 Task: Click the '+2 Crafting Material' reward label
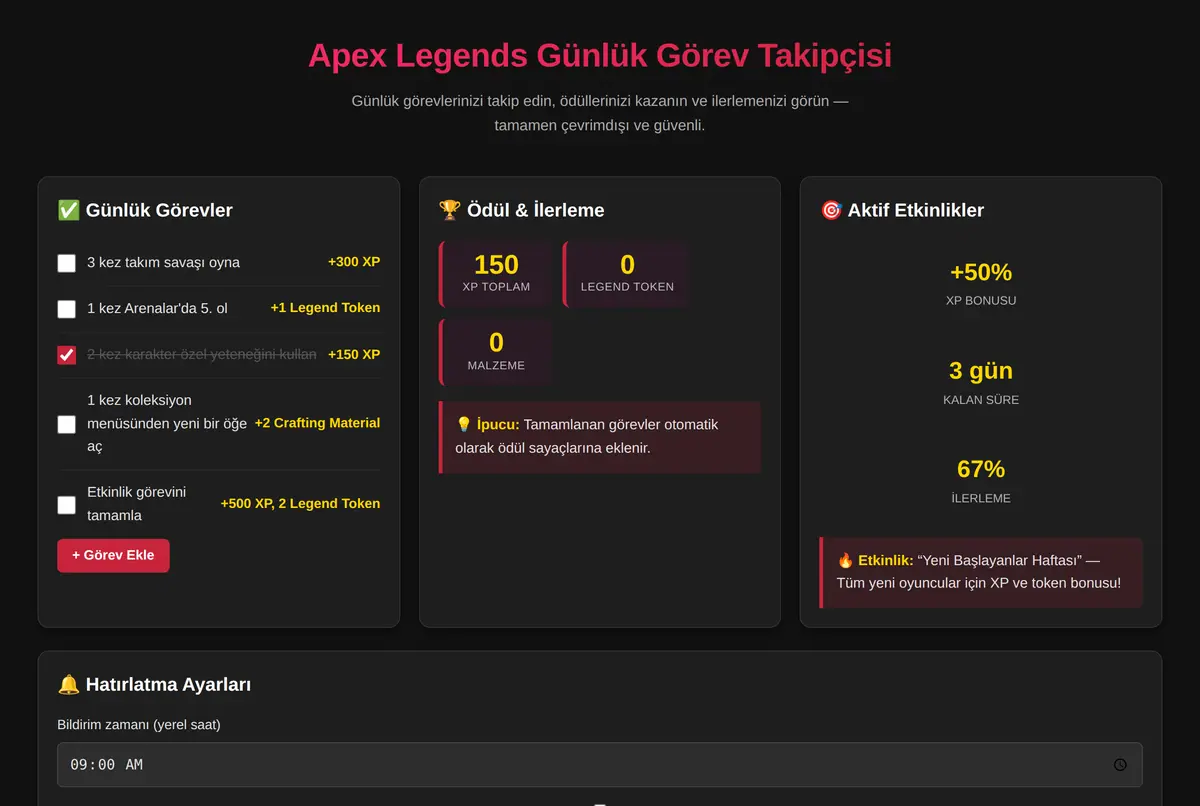[317, 423]
